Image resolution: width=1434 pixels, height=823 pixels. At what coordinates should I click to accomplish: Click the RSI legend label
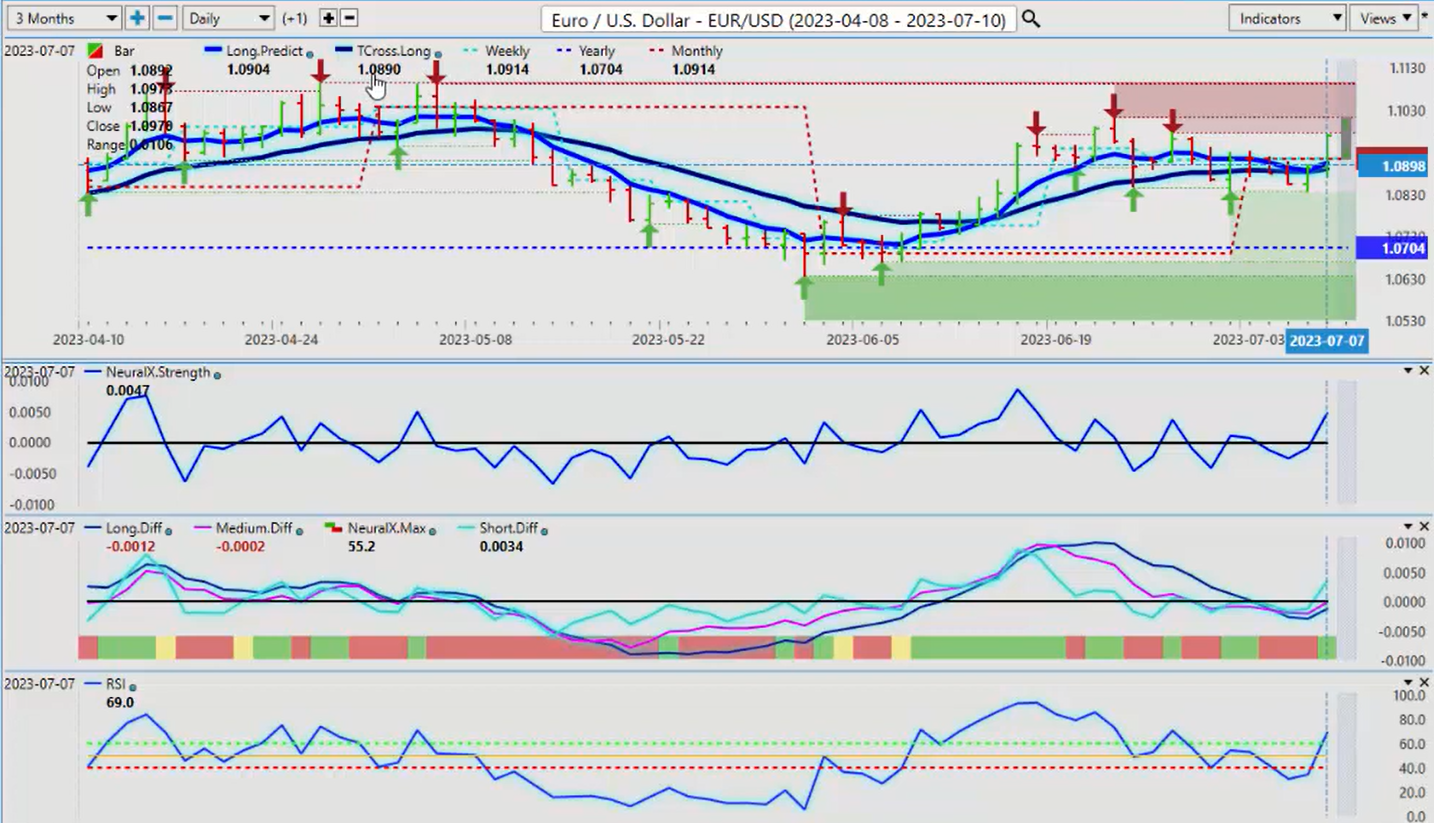click(116, 684)
